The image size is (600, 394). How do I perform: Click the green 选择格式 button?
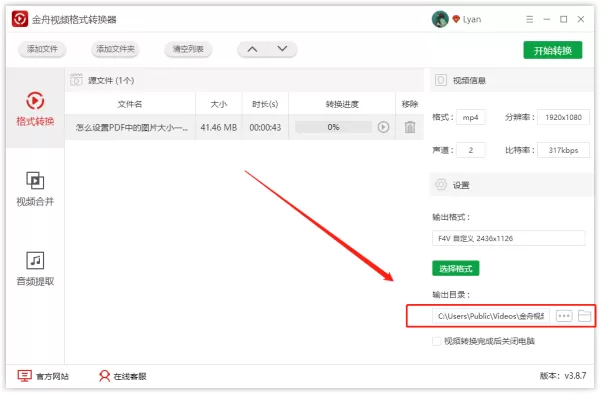click(455, 268)
